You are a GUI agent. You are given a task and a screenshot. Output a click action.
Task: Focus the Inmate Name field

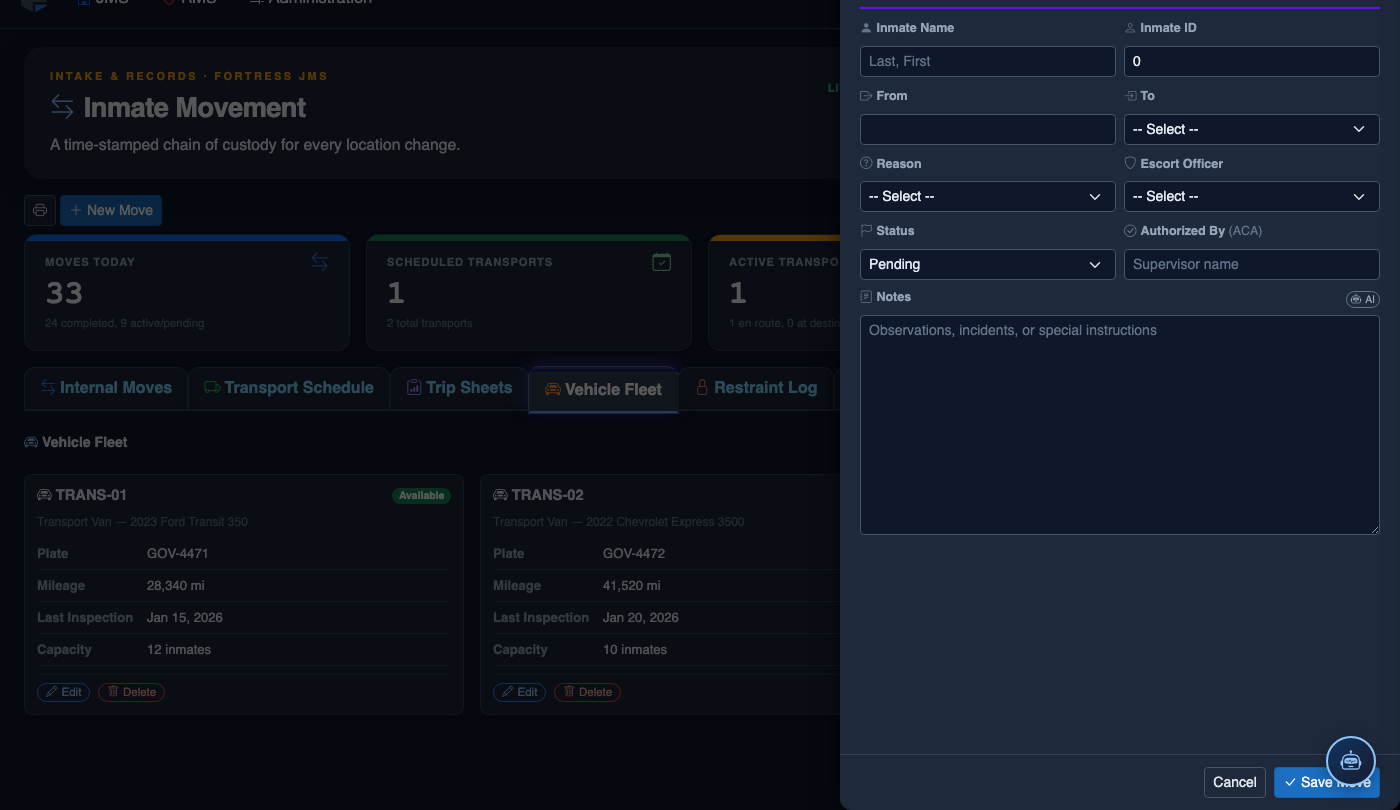pos(988,61)
